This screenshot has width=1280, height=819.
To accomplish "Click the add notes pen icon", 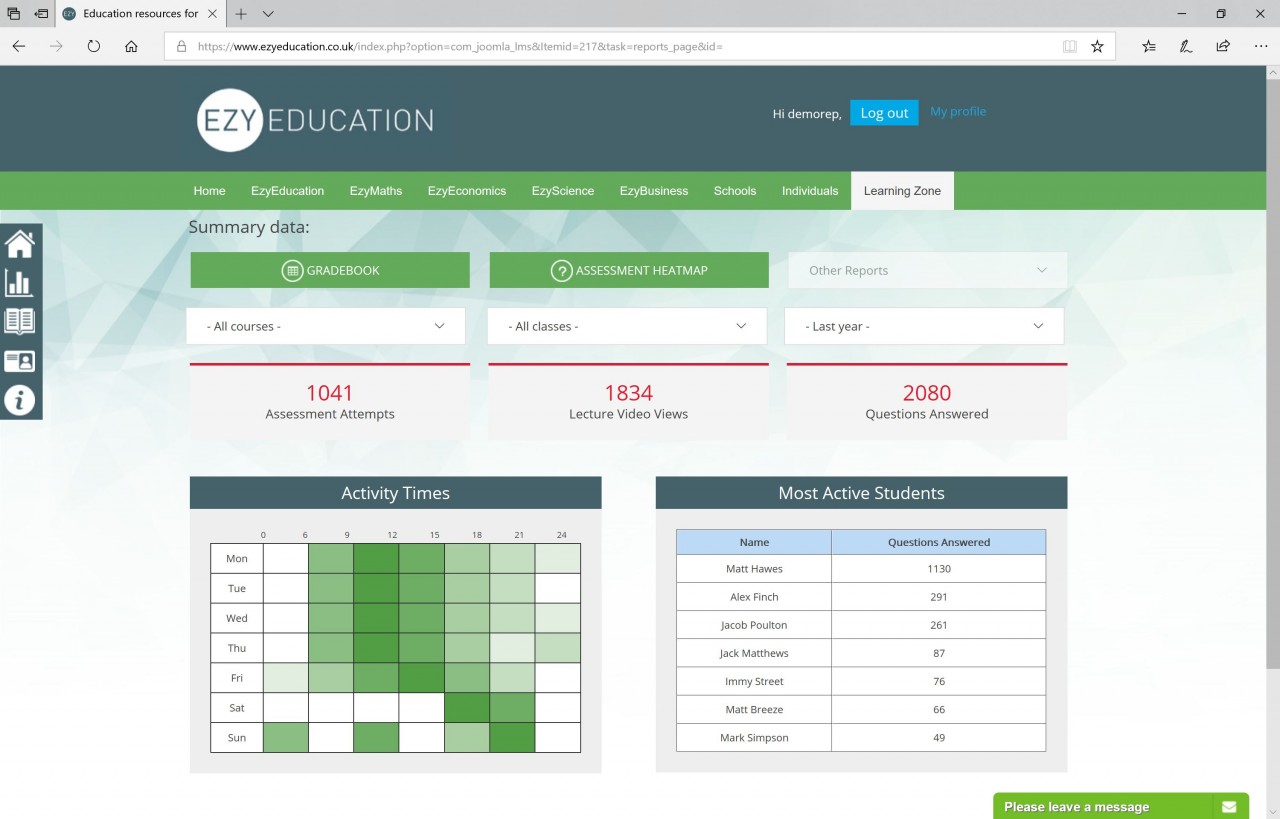I will 1186,46.
